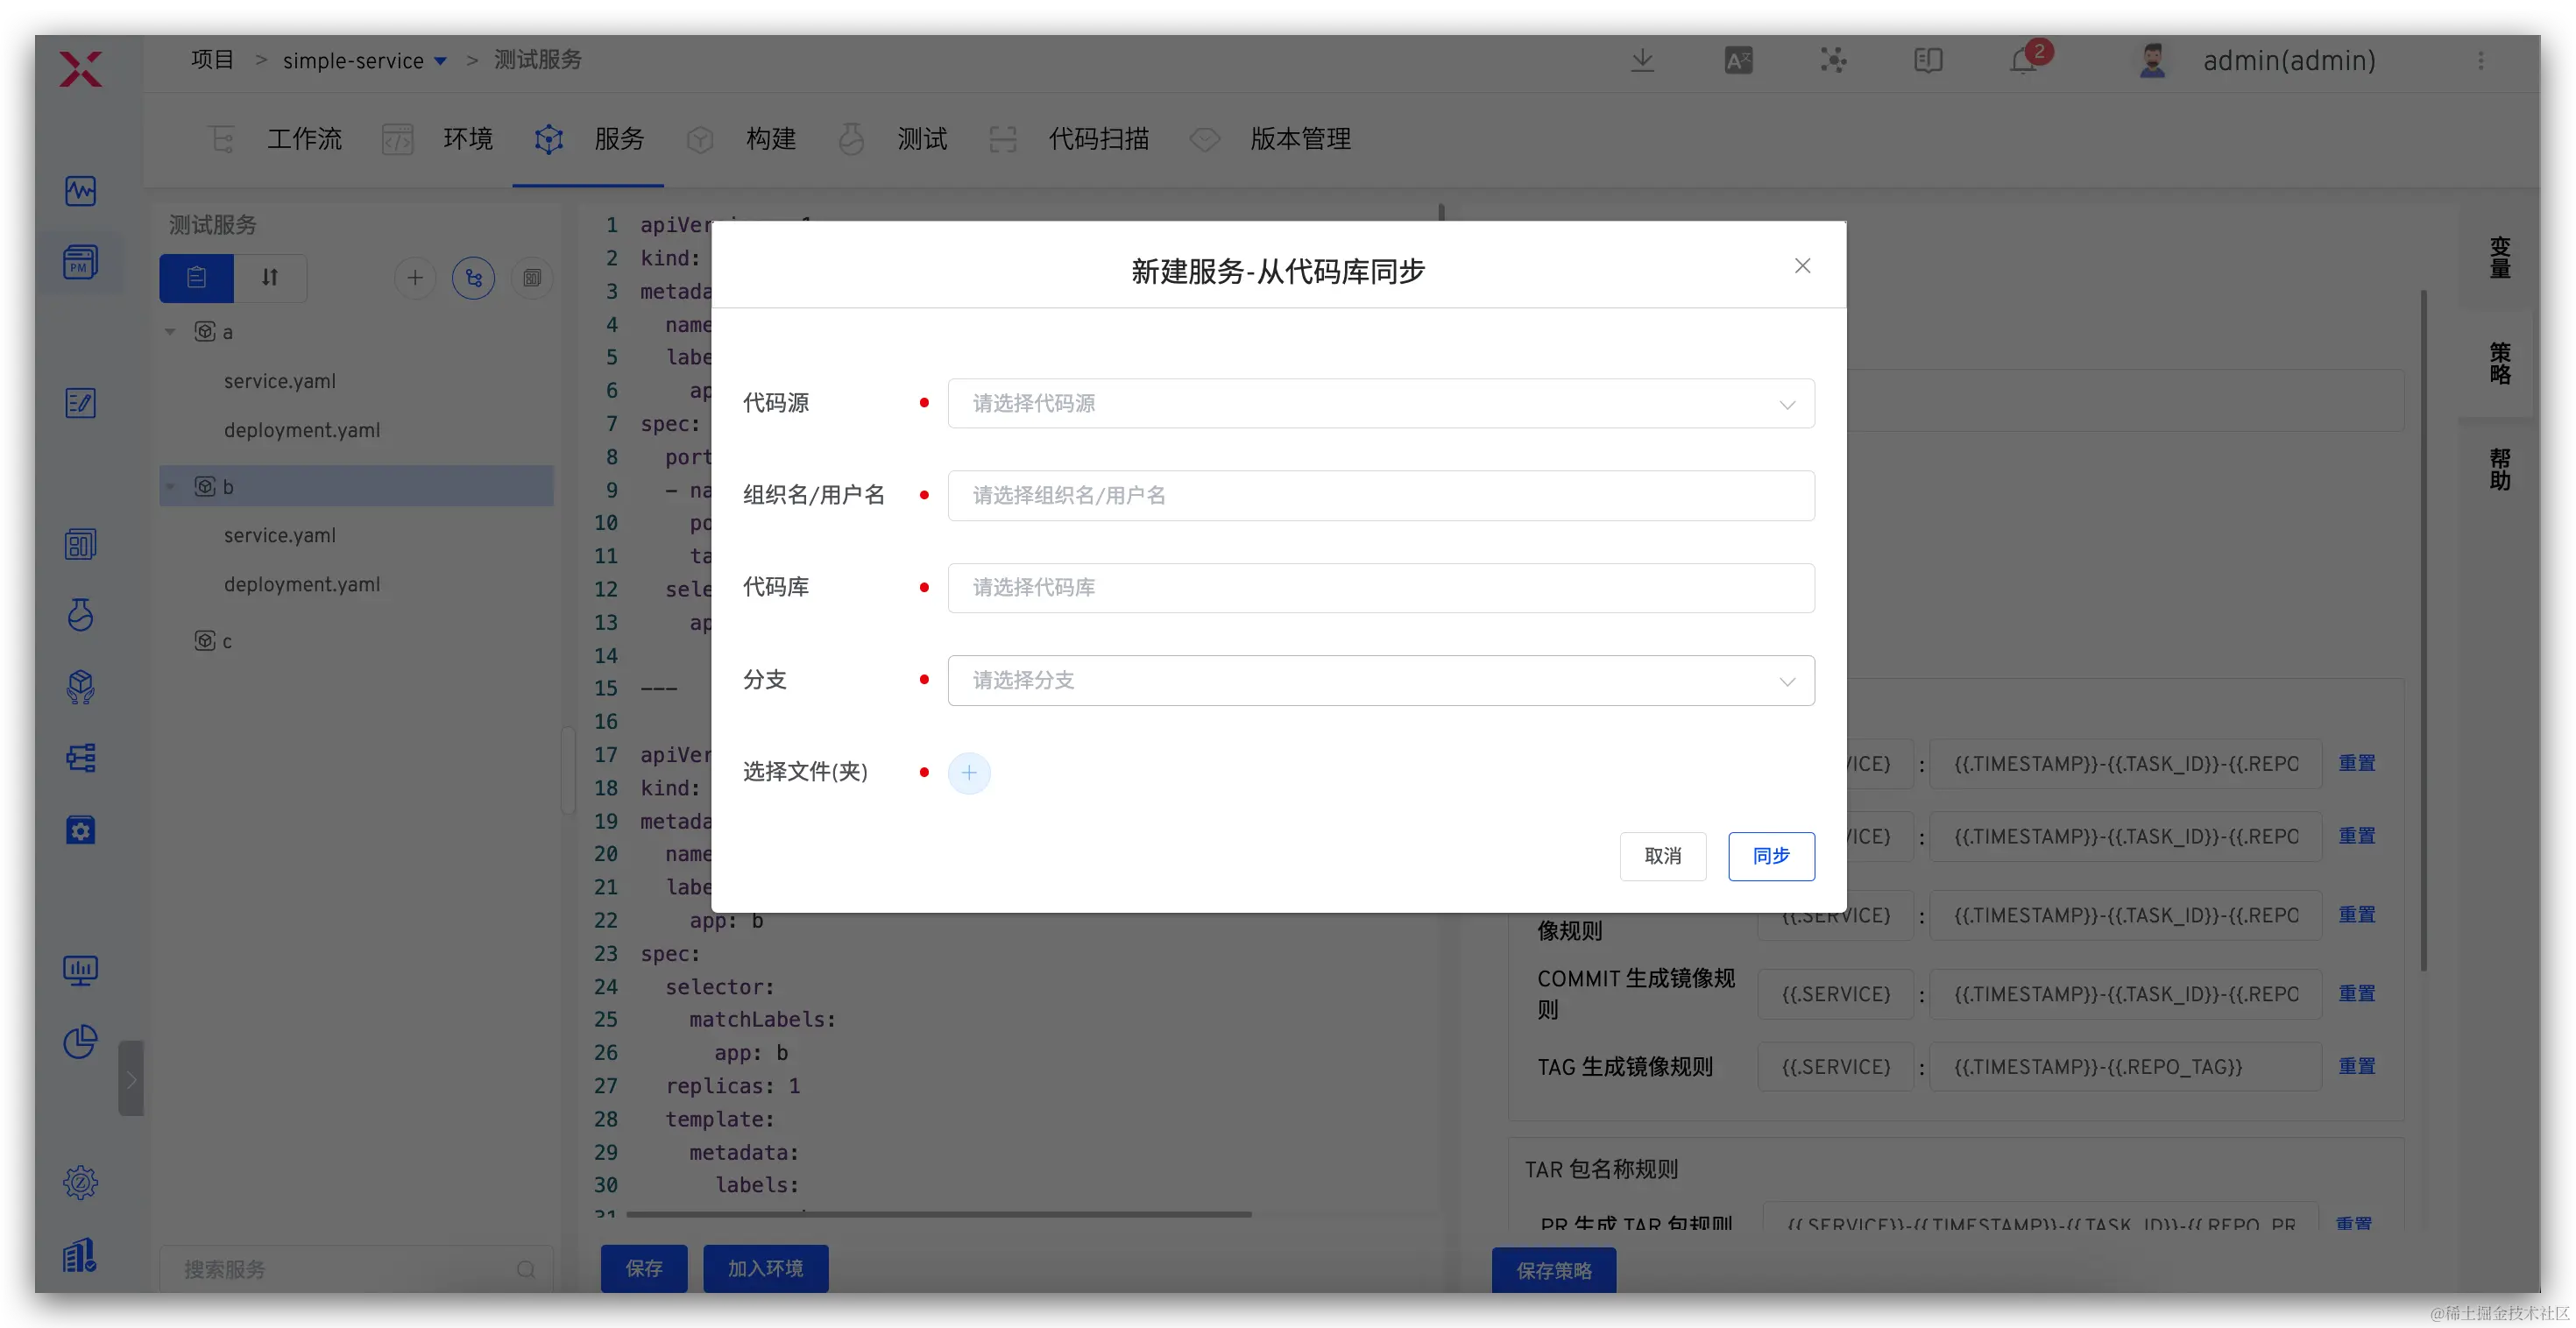
Task: Click the notification bell icon
Action: point(2023,61)
